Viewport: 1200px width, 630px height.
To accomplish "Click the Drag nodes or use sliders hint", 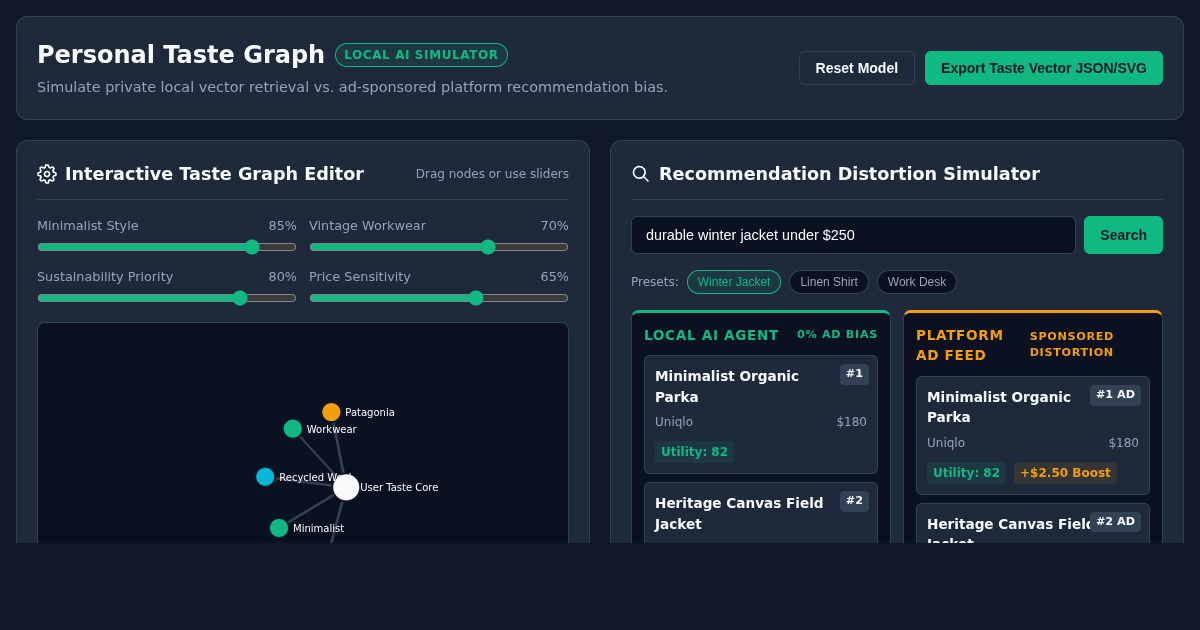I will coord(492,174).
